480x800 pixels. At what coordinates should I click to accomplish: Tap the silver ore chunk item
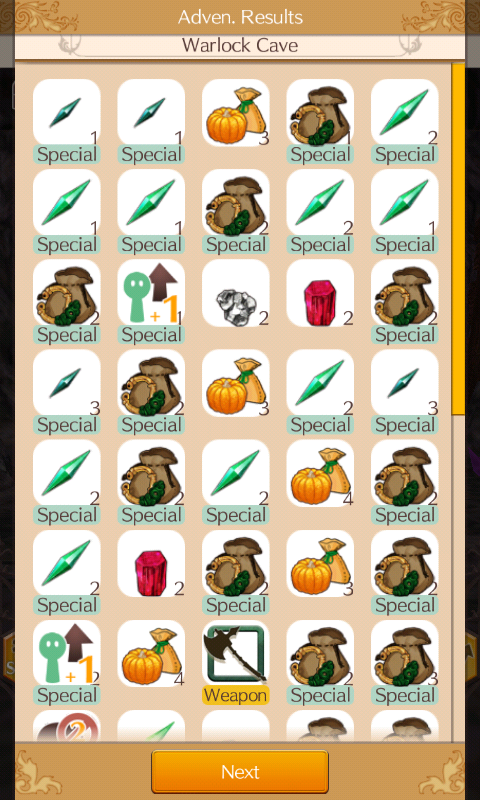[236, 293]
